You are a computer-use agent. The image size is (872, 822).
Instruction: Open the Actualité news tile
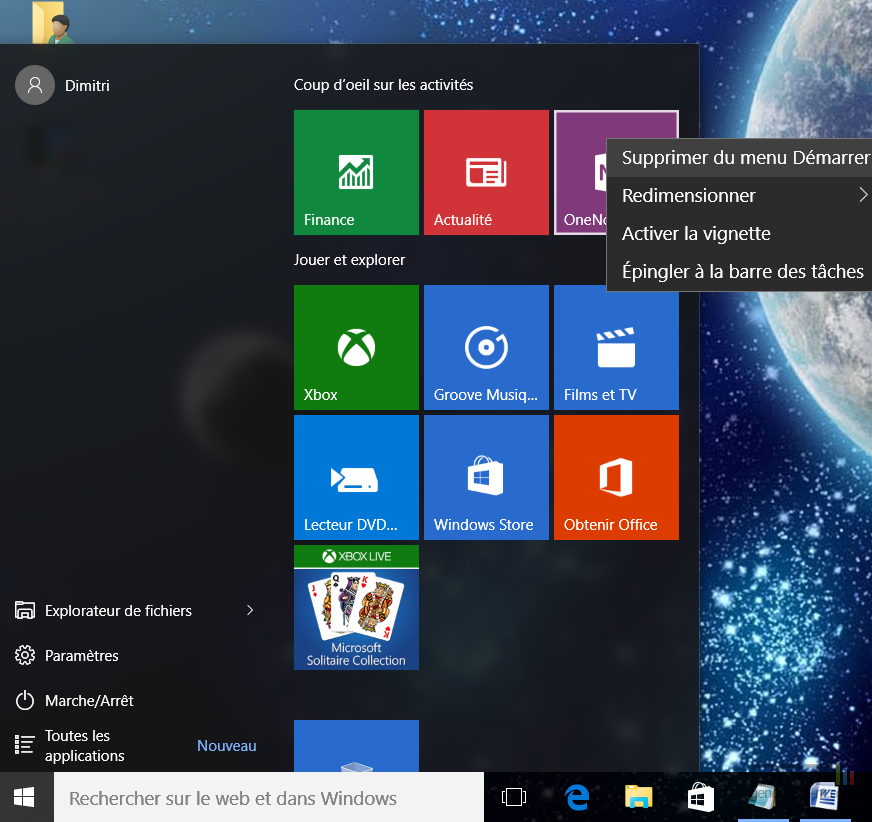(486, 172)
